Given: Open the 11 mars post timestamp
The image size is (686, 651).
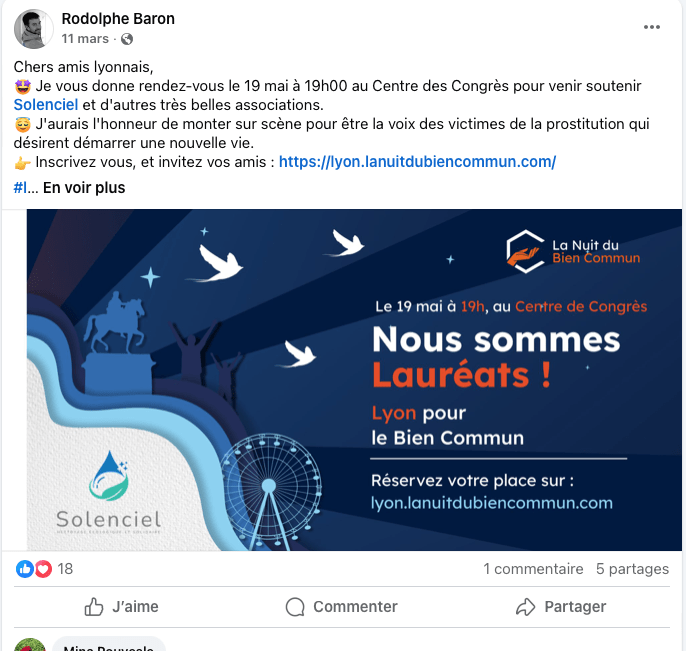Looking at the screenshot, I should (x=85, y=39).
